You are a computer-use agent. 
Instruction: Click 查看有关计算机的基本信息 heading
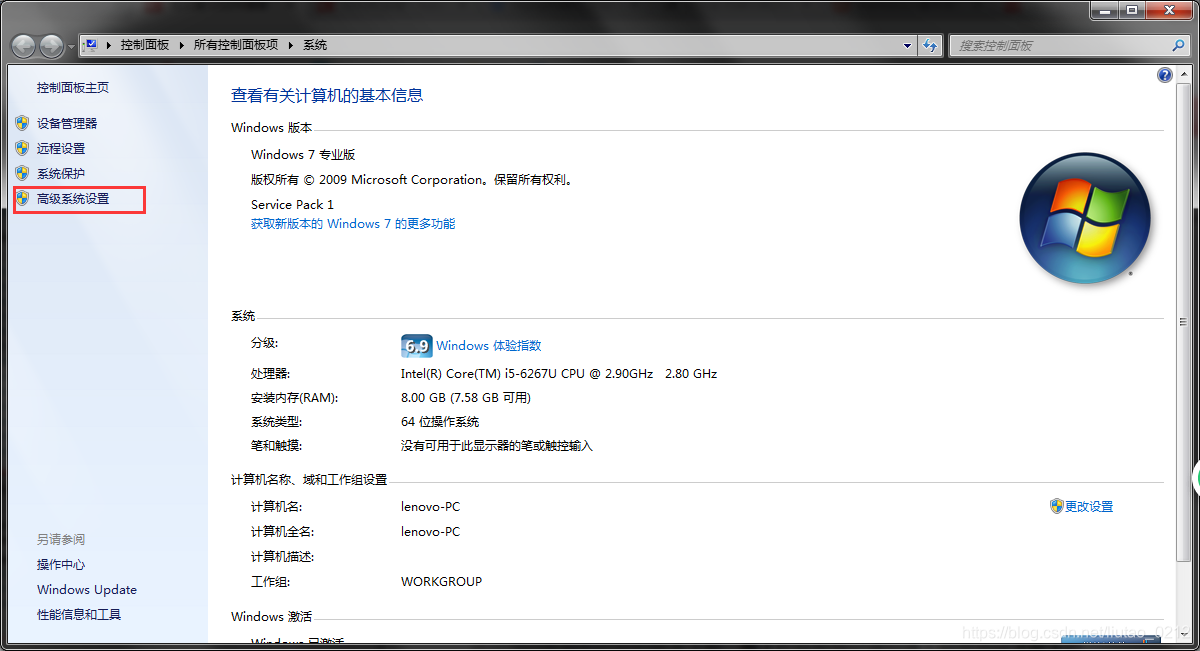click(327, 96)
